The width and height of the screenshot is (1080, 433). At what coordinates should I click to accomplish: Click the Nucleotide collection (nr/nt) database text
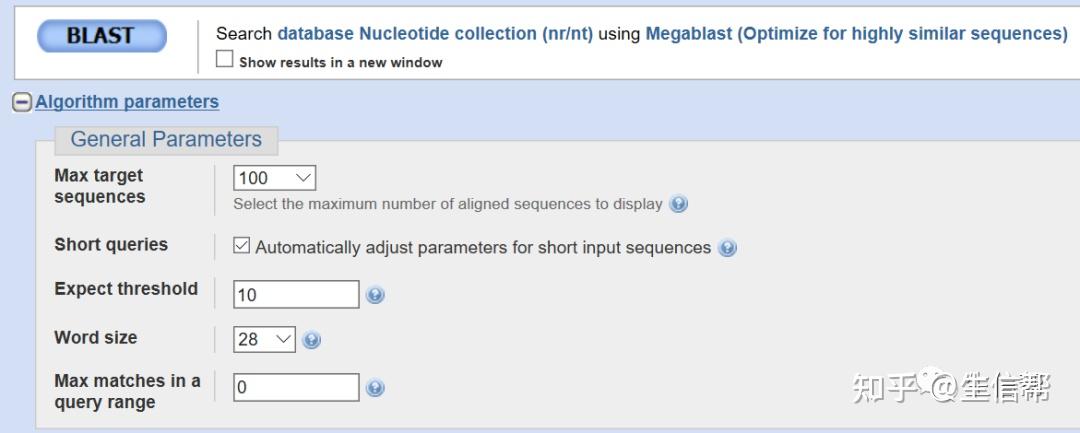435,34
